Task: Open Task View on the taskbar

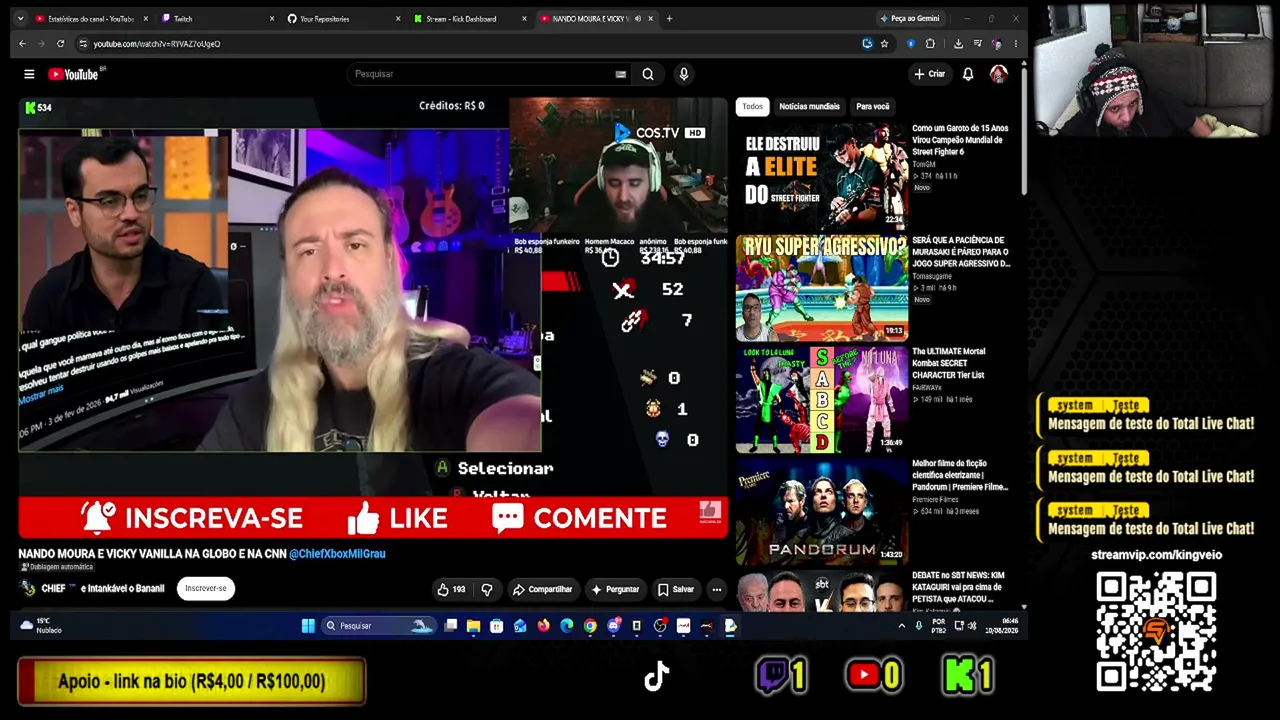Action: point(450,626)
